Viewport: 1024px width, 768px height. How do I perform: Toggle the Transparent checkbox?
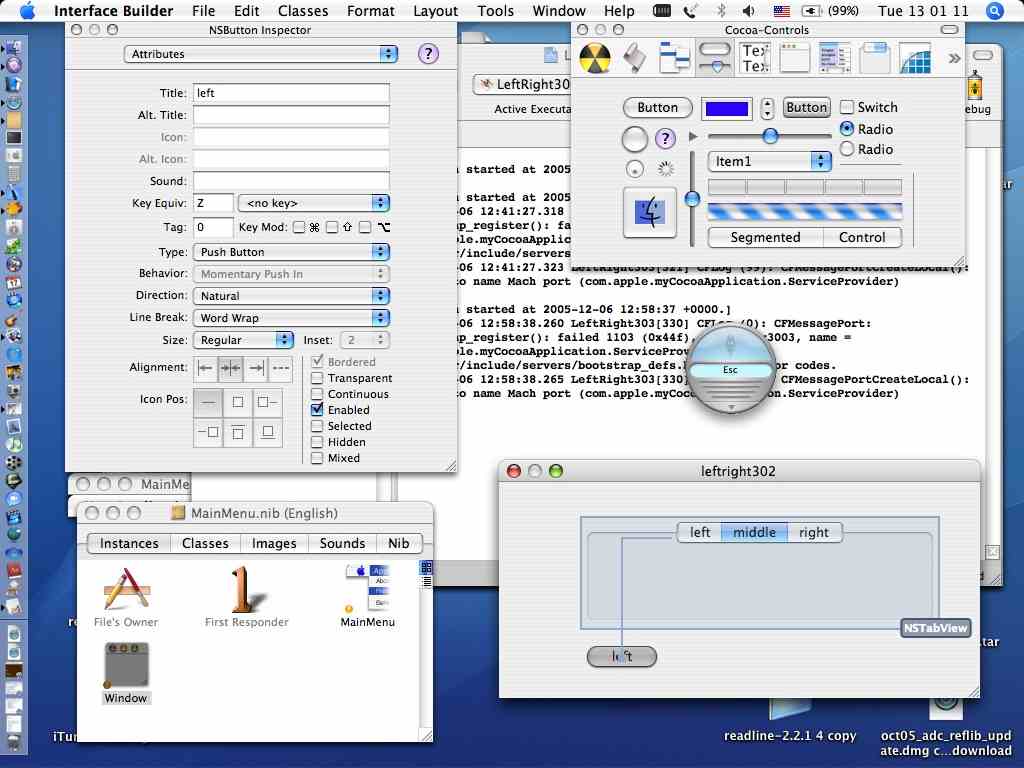click(x=317, y=378)
